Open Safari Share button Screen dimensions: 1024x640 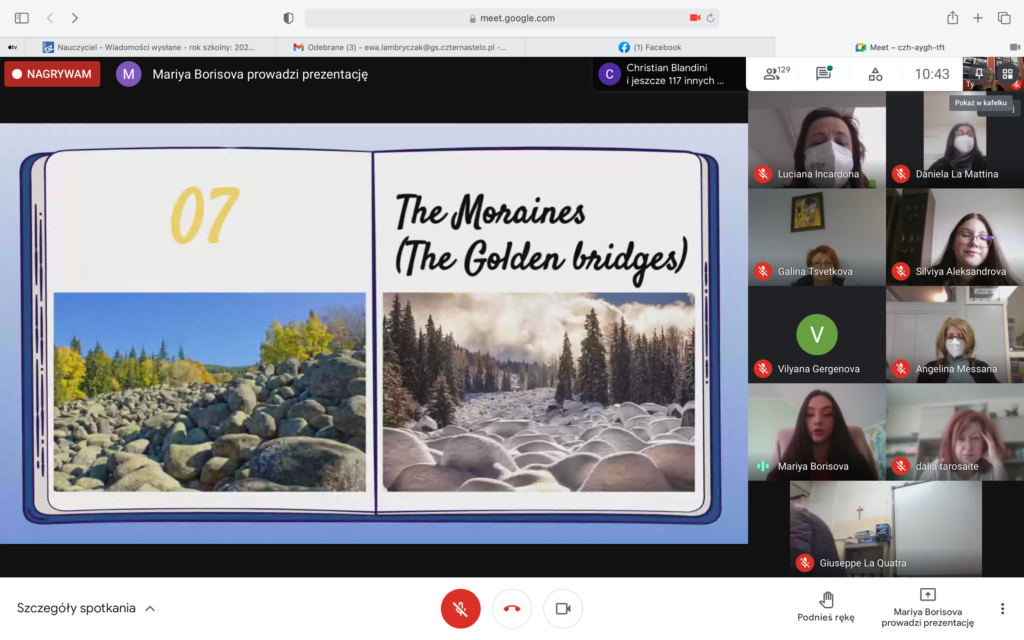[x=952, y=18]
